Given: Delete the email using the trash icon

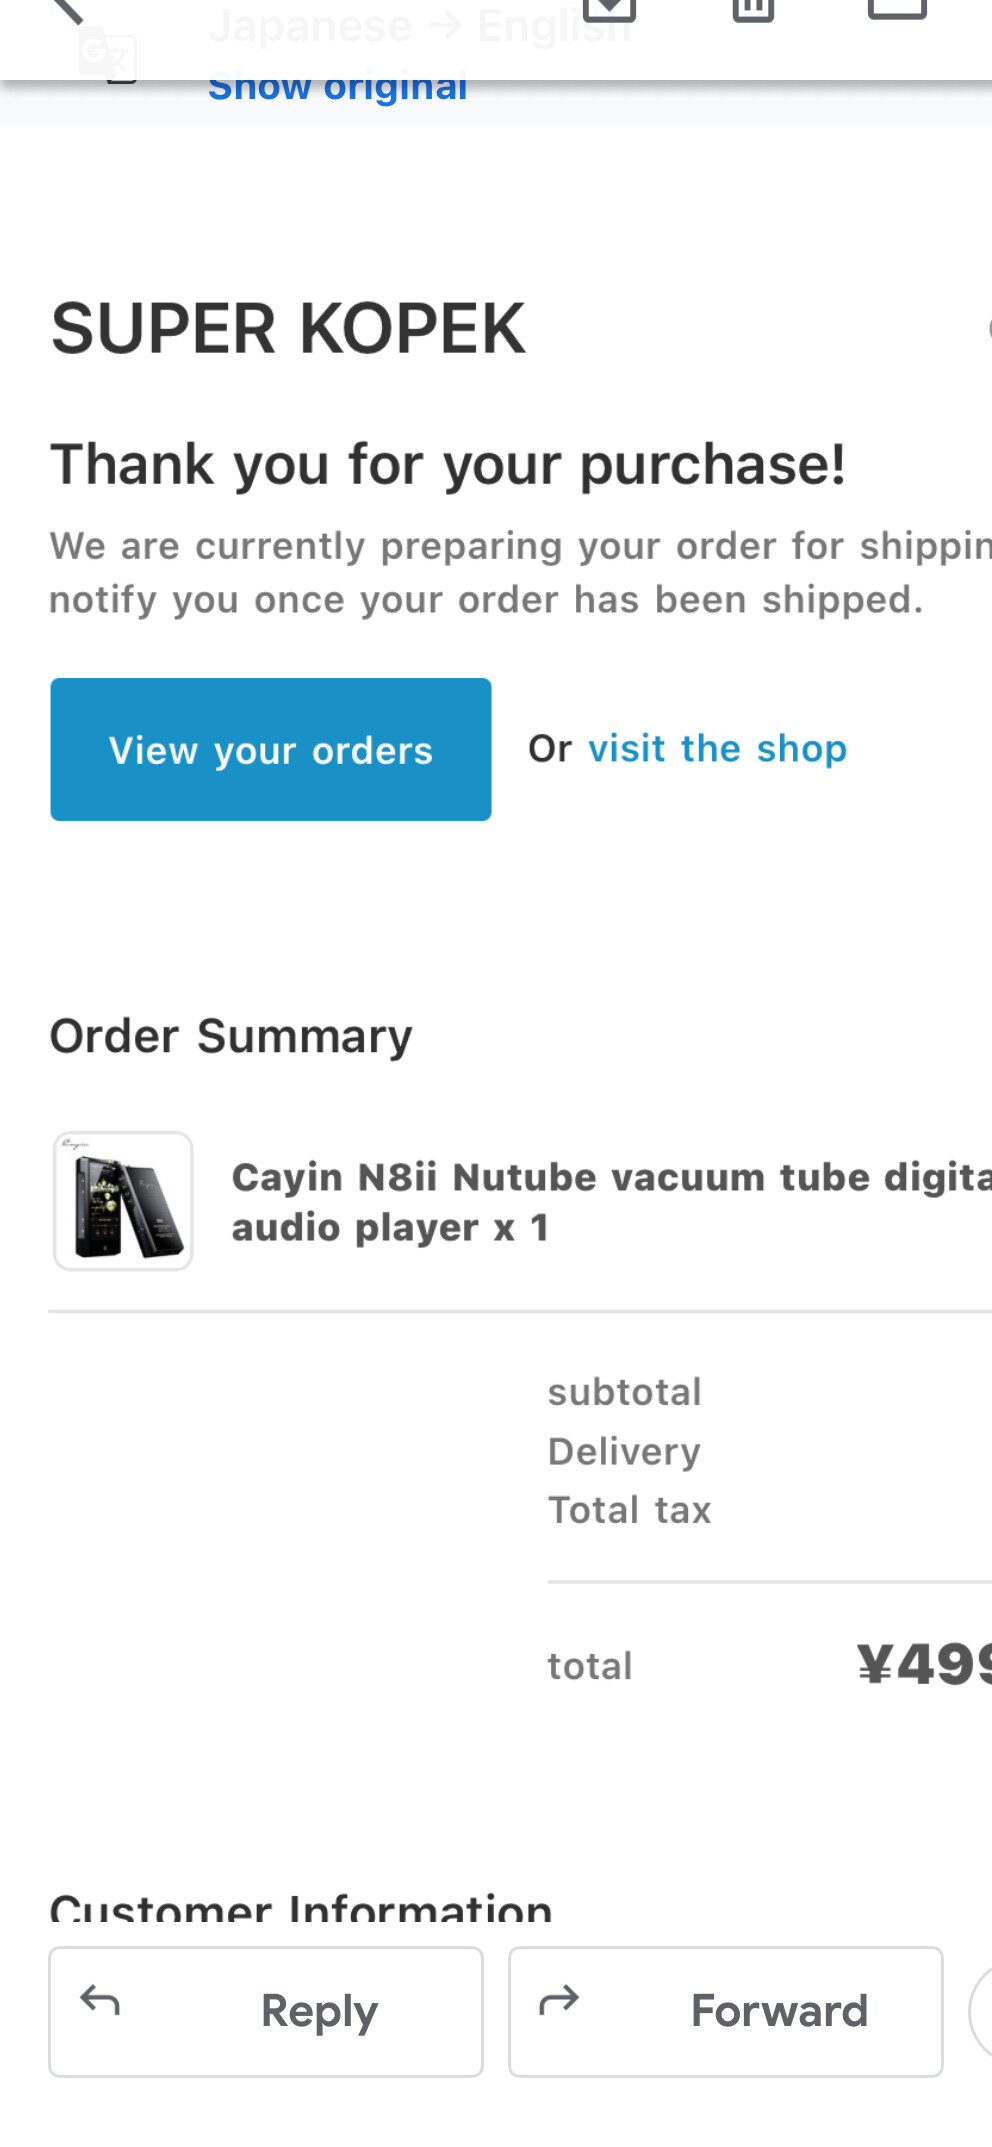Looking at the screenshot, I should (x=753, y=10).
